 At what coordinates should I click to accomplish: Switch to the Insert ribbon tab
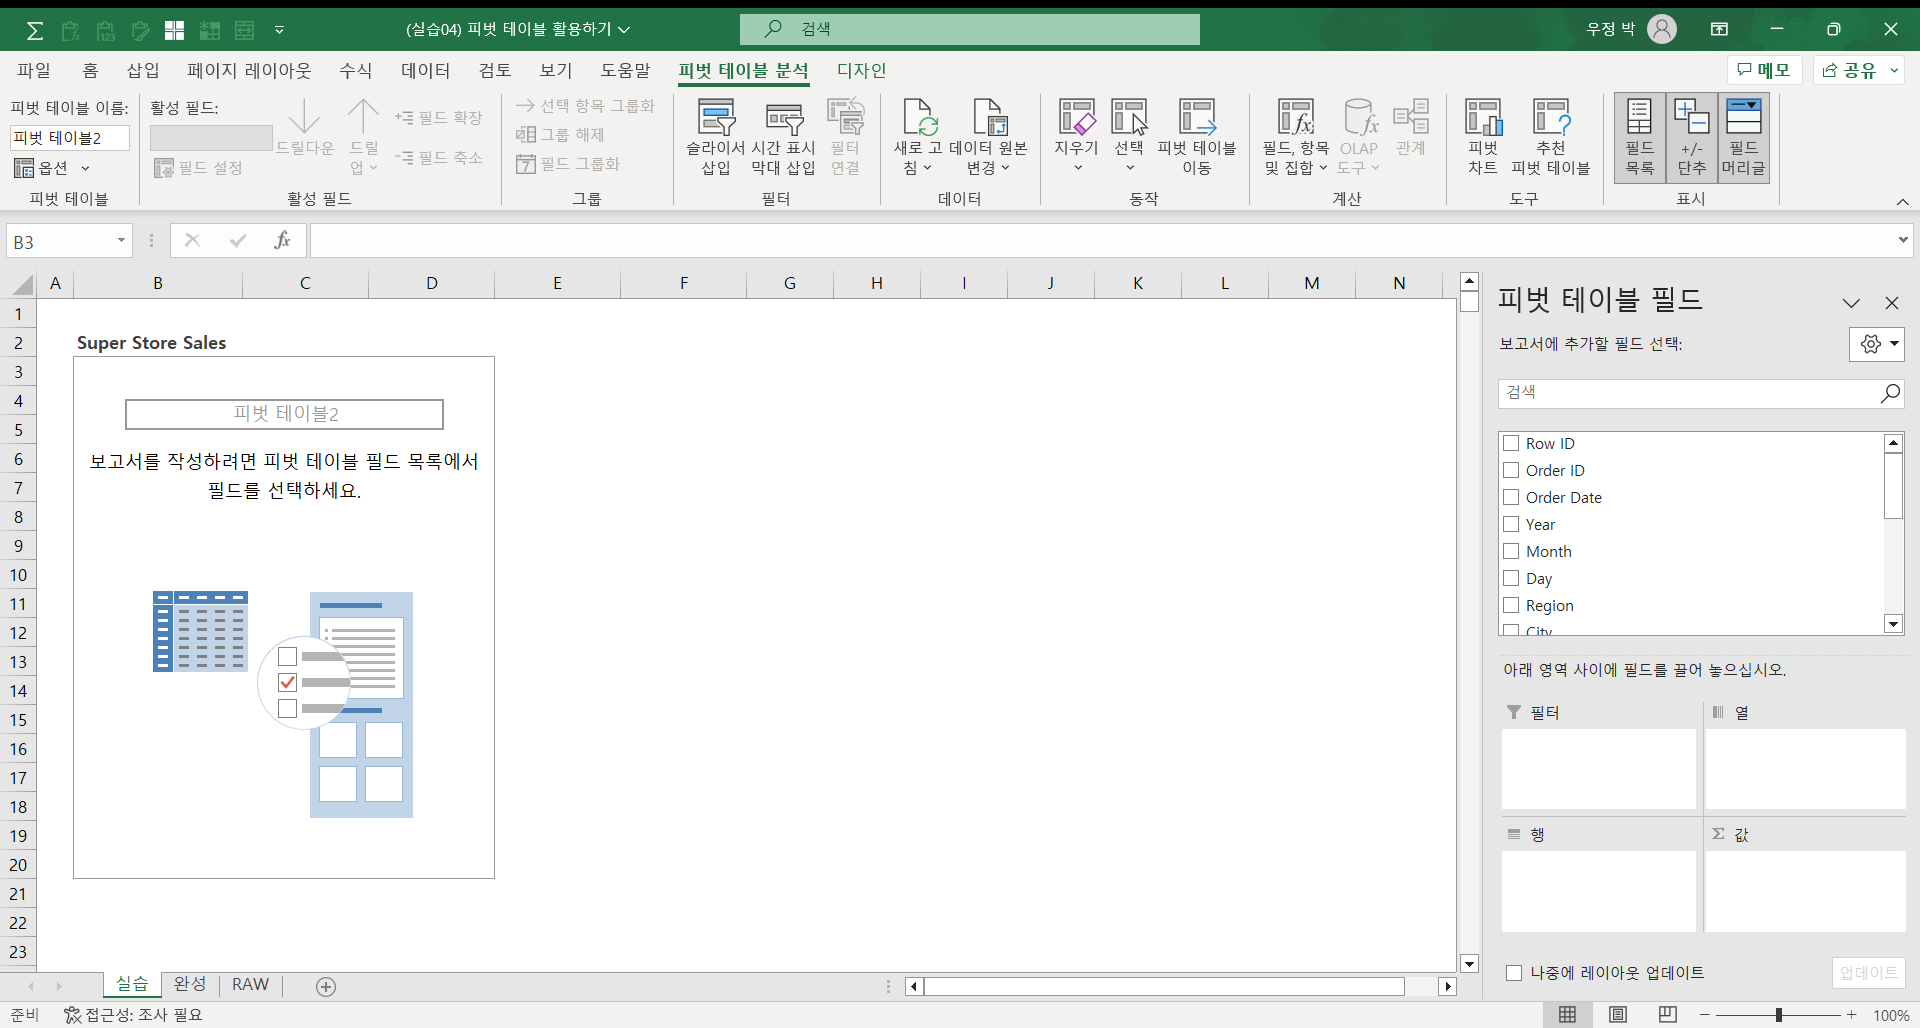coord(143,70)
